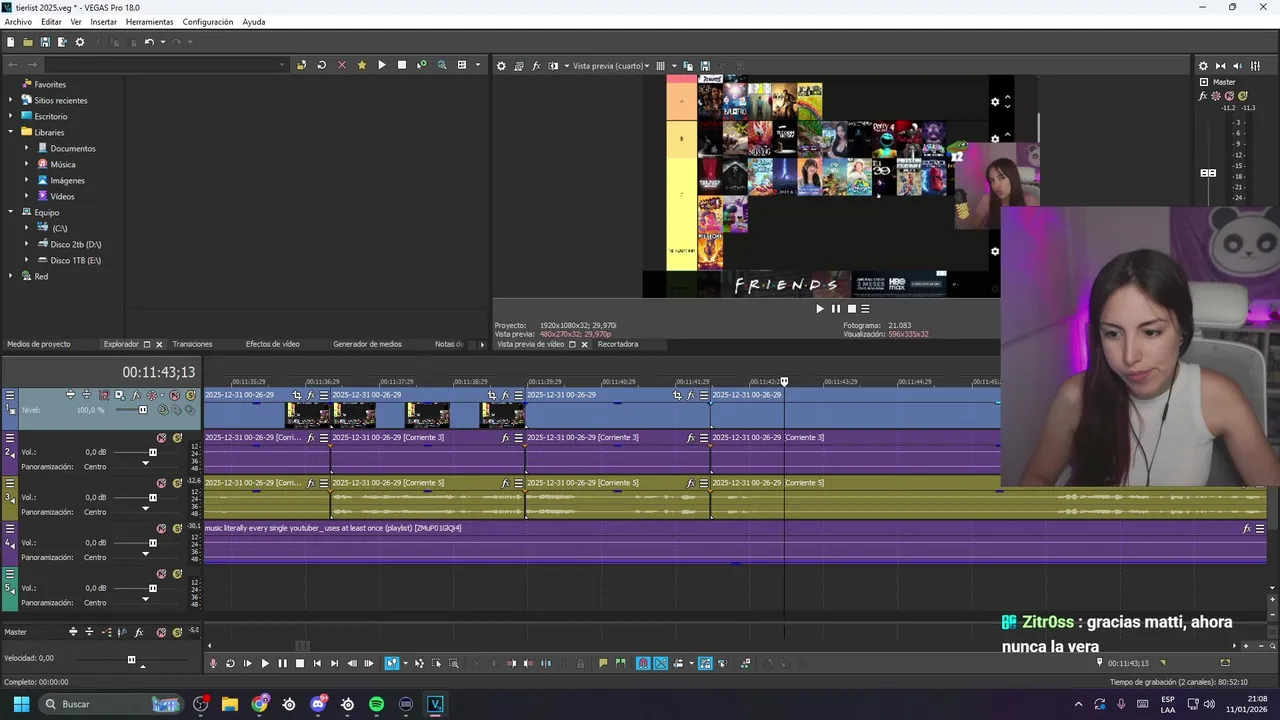Viewport: 1280px width, 720px height.
Task: Mute video track 1
Action: 175,395
